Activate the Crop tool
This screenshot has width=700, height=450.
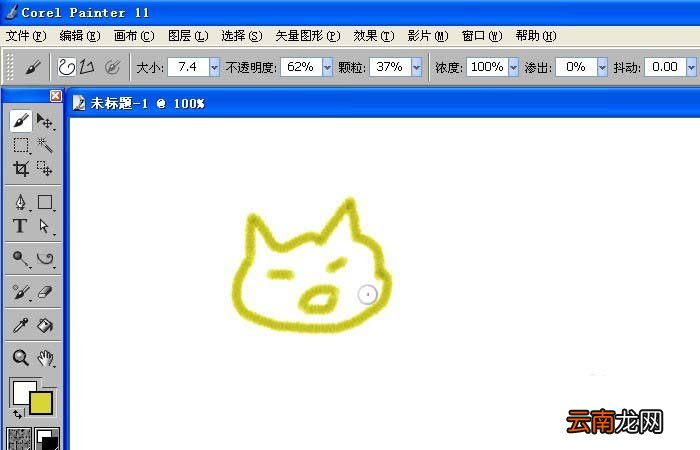click(x=21, y=169)
